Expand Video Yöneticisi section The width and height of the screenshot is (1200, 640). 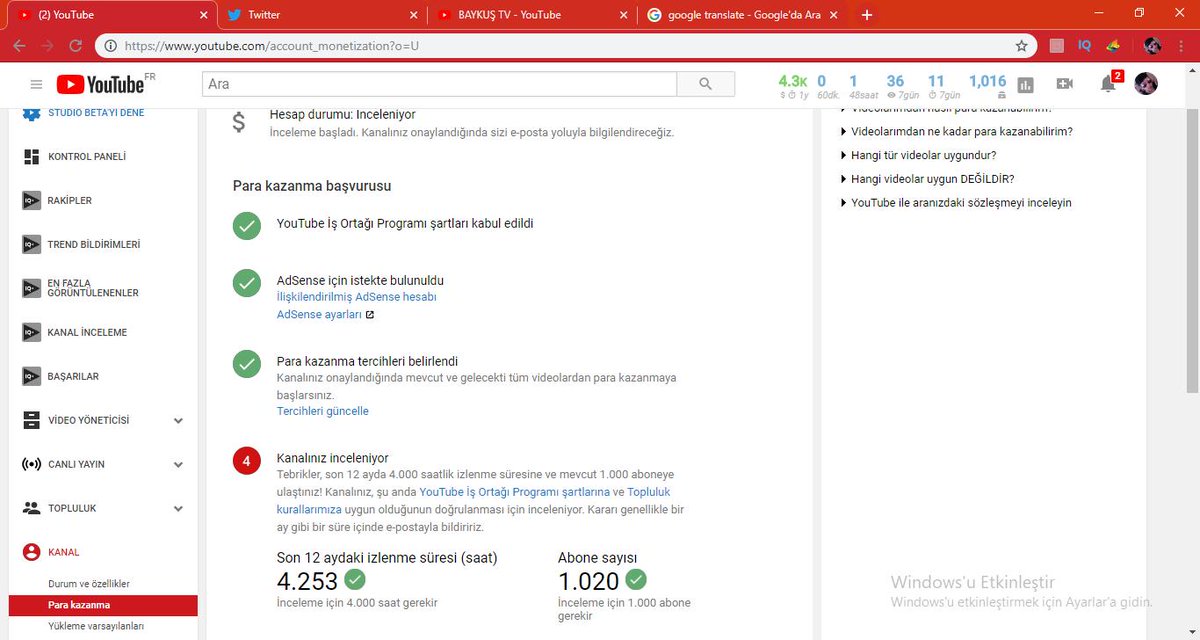[x=103, y=421]
